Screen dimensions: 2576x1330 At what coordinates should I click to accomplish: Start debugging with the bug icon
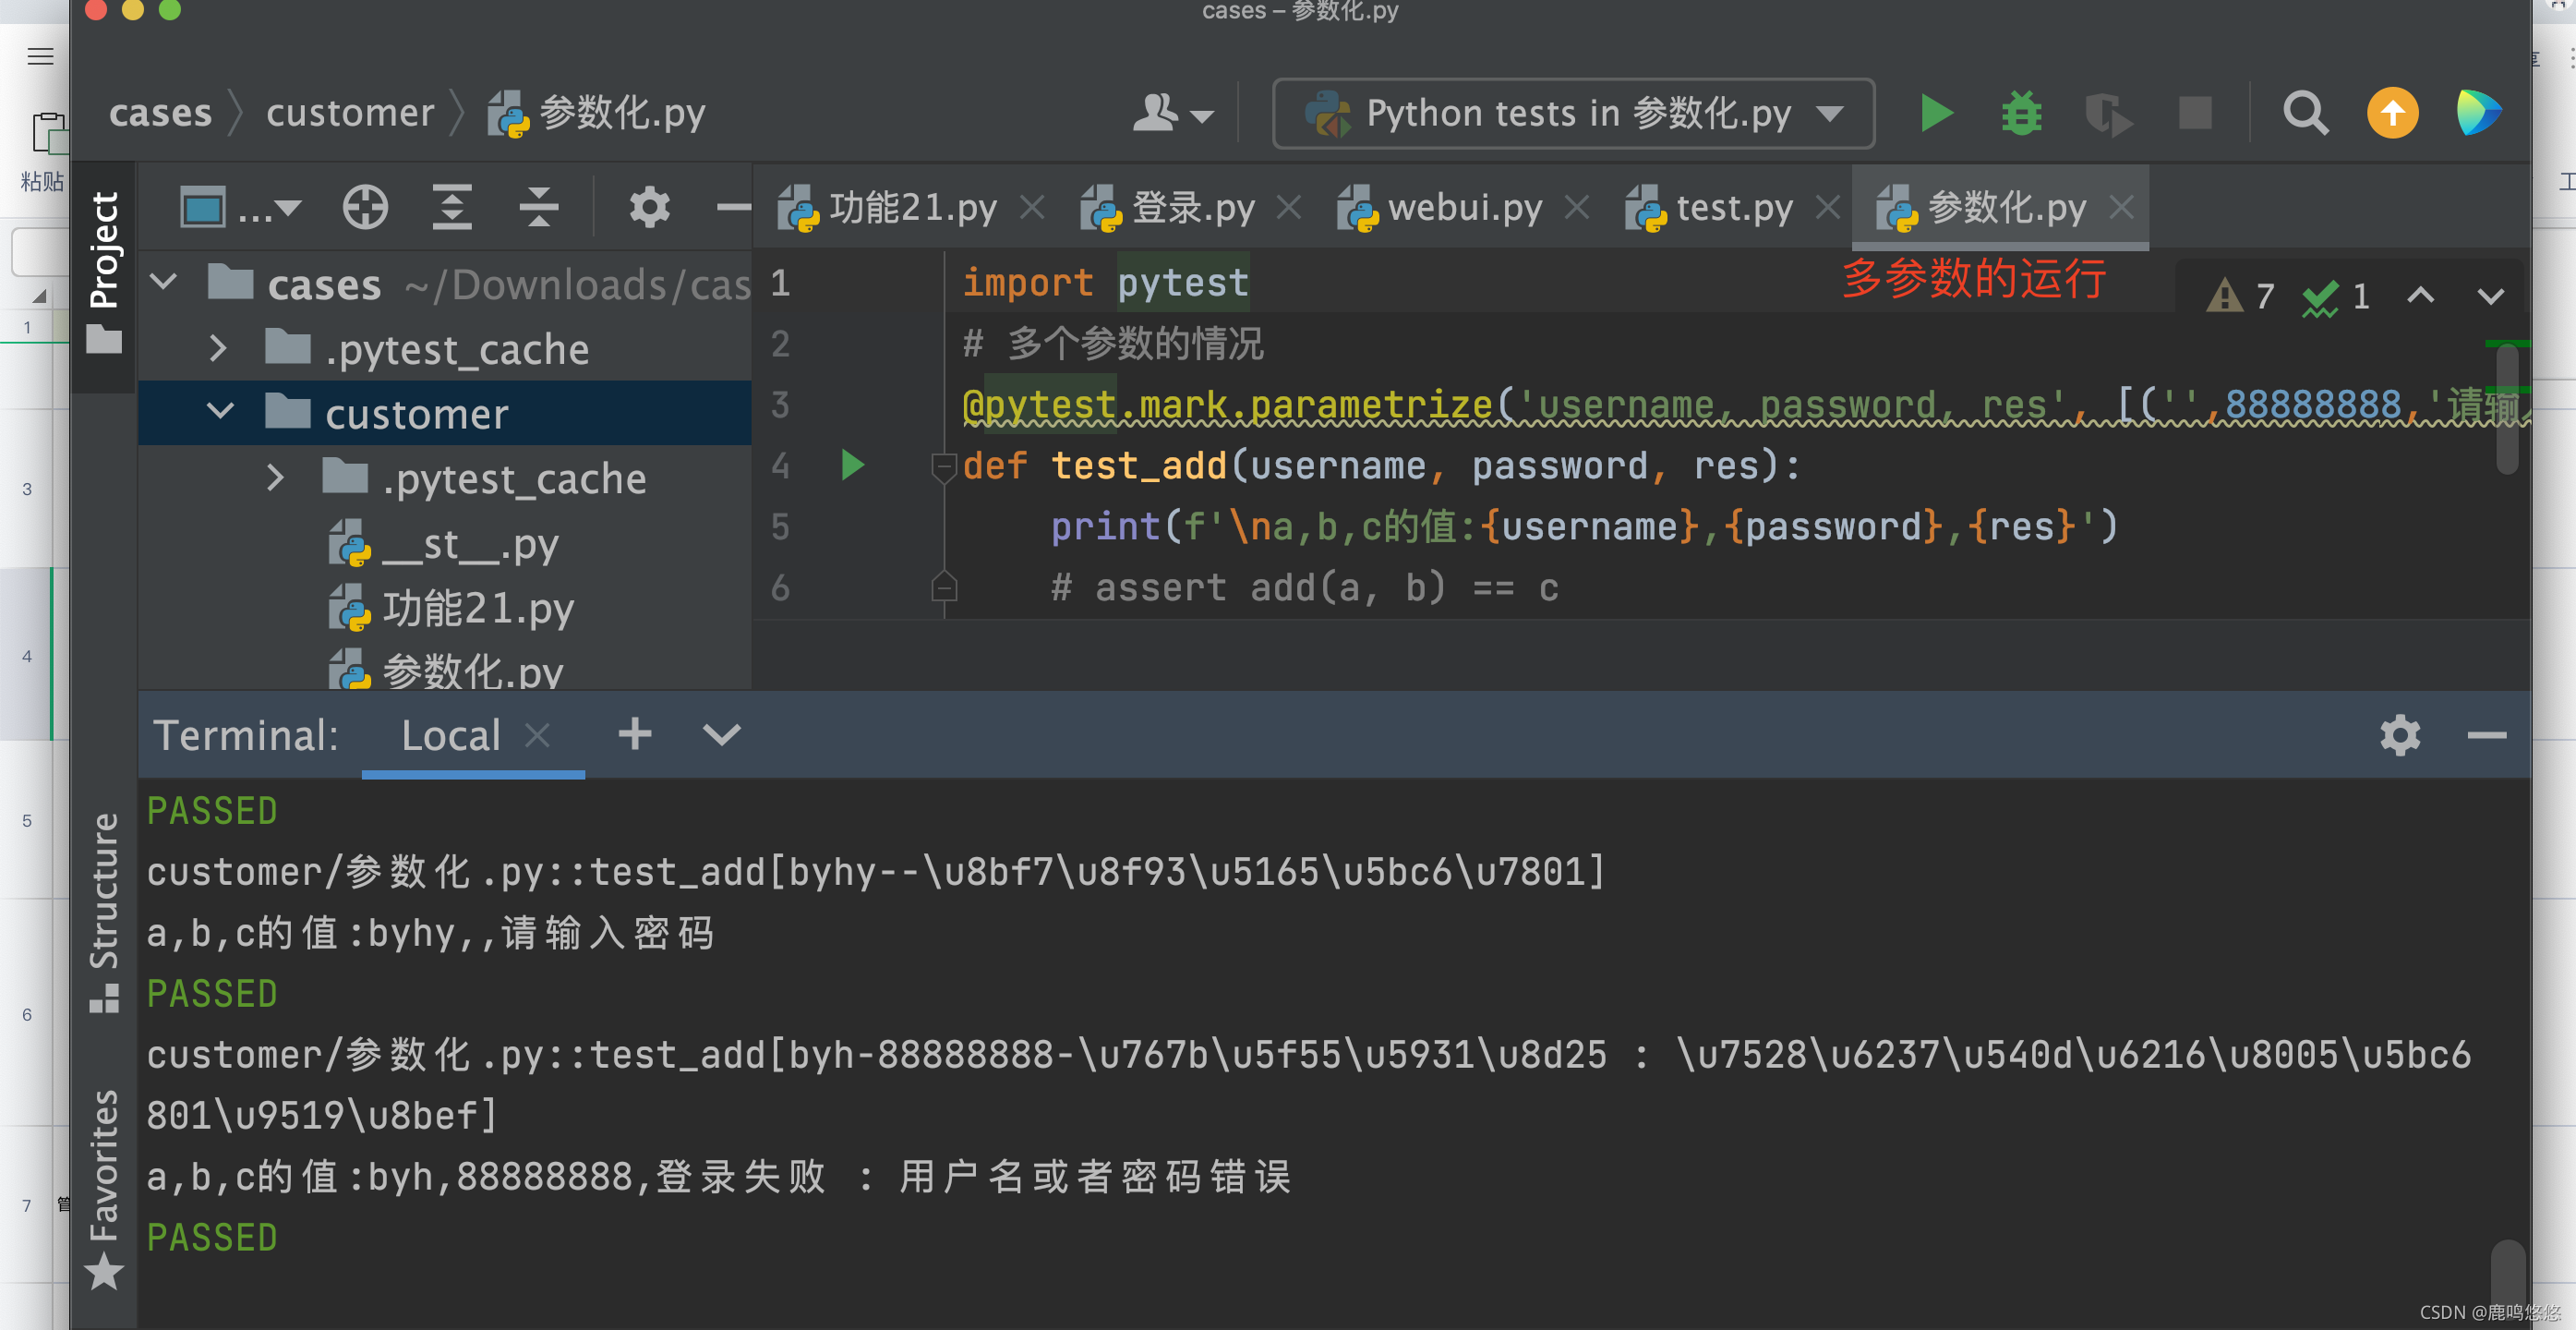[2021, 113]
